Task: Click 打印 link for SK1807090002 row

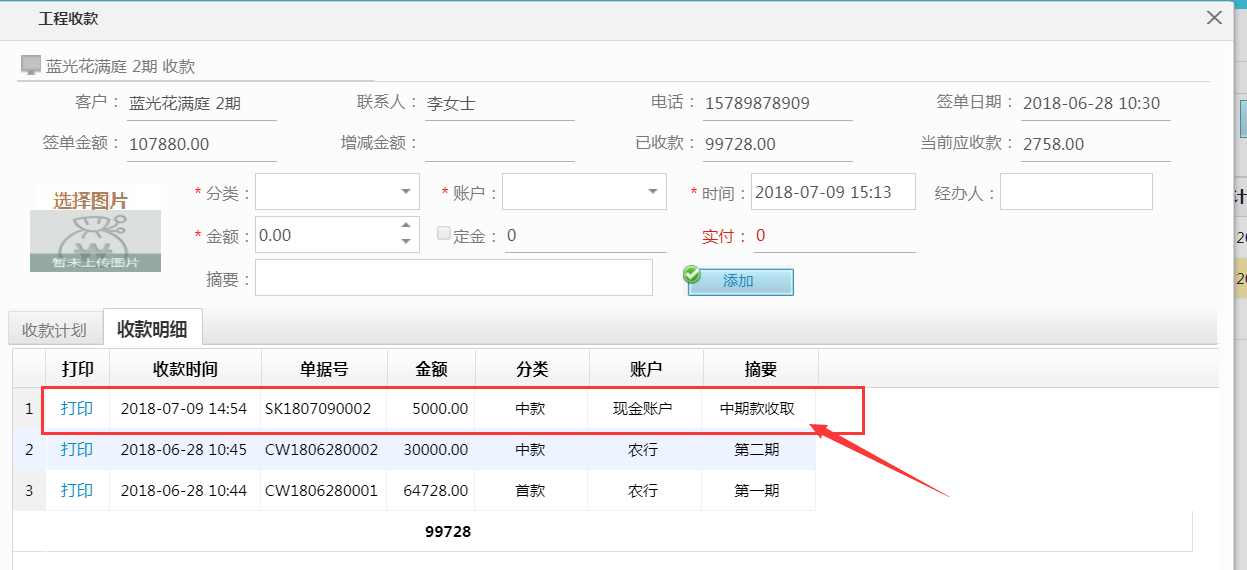Action: 77,408
